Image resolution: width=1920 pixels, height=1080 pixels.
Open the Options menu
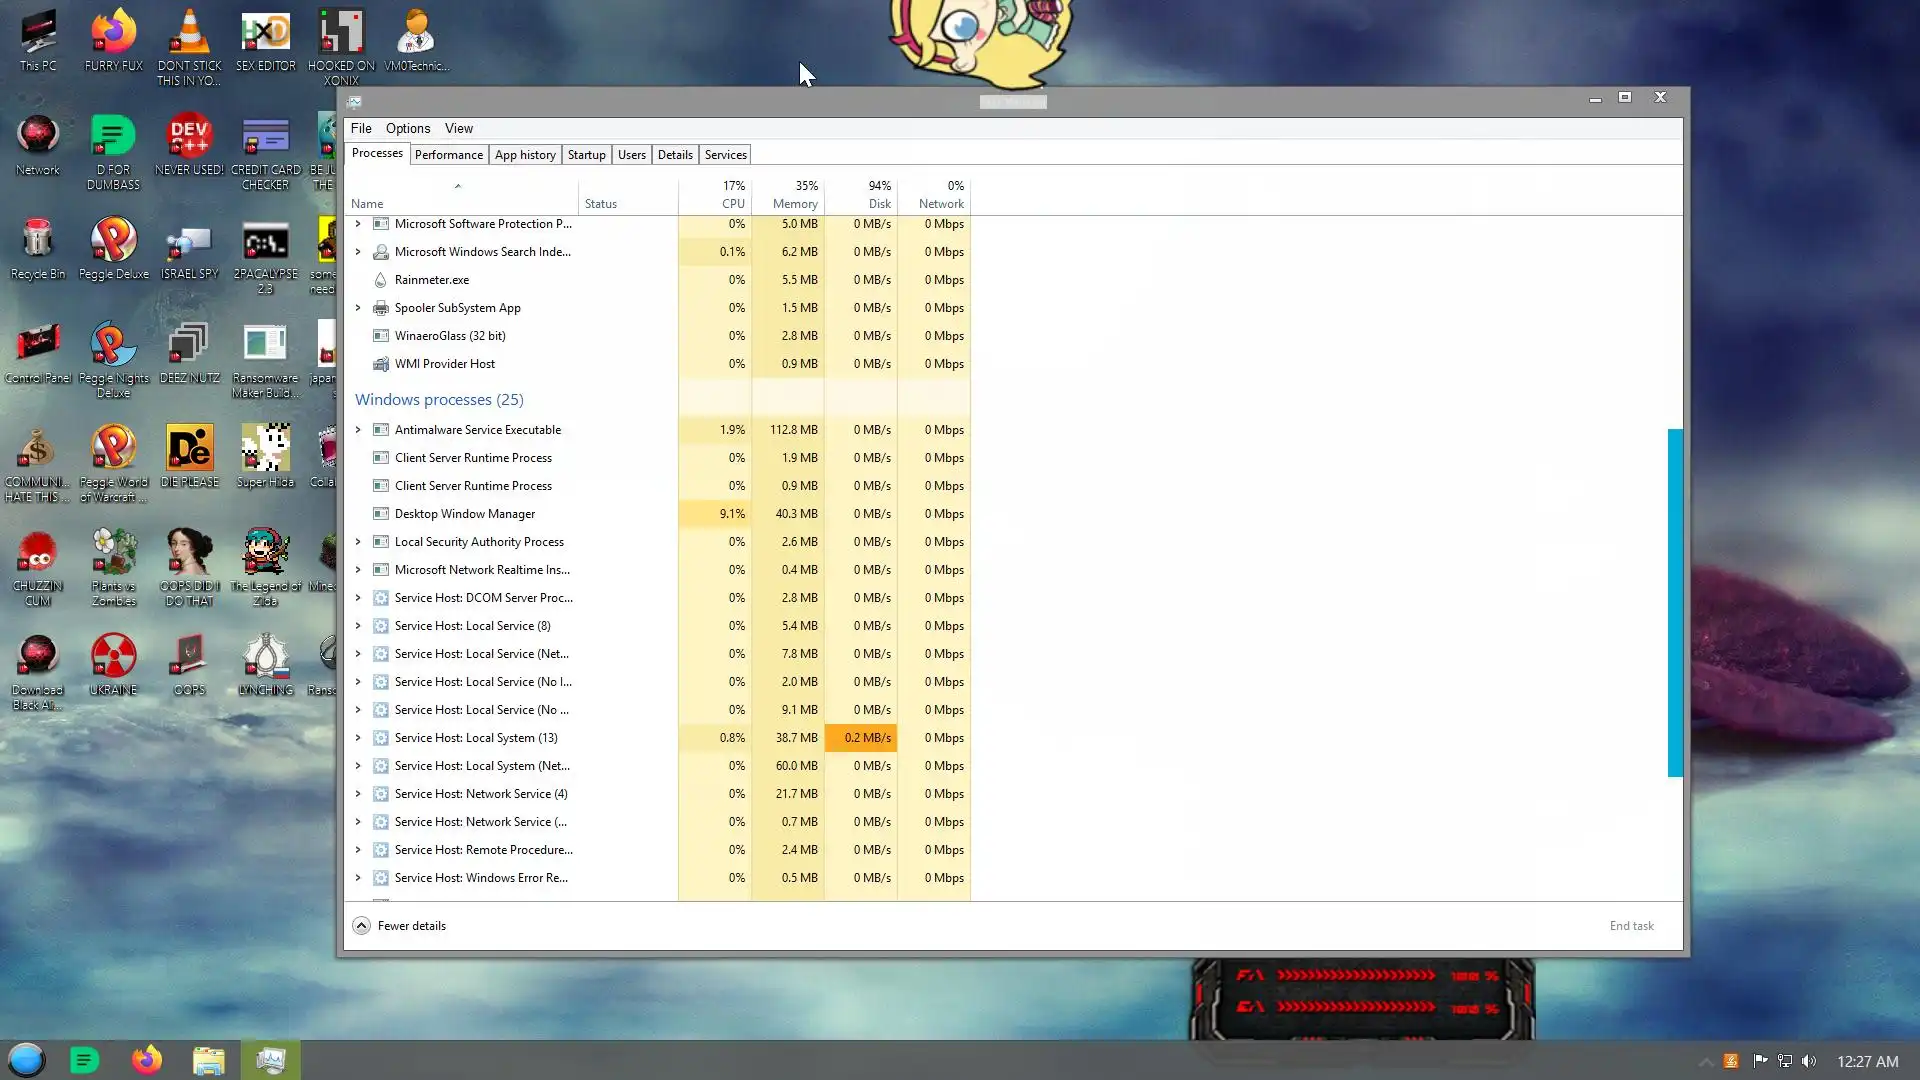click(407, 129)
